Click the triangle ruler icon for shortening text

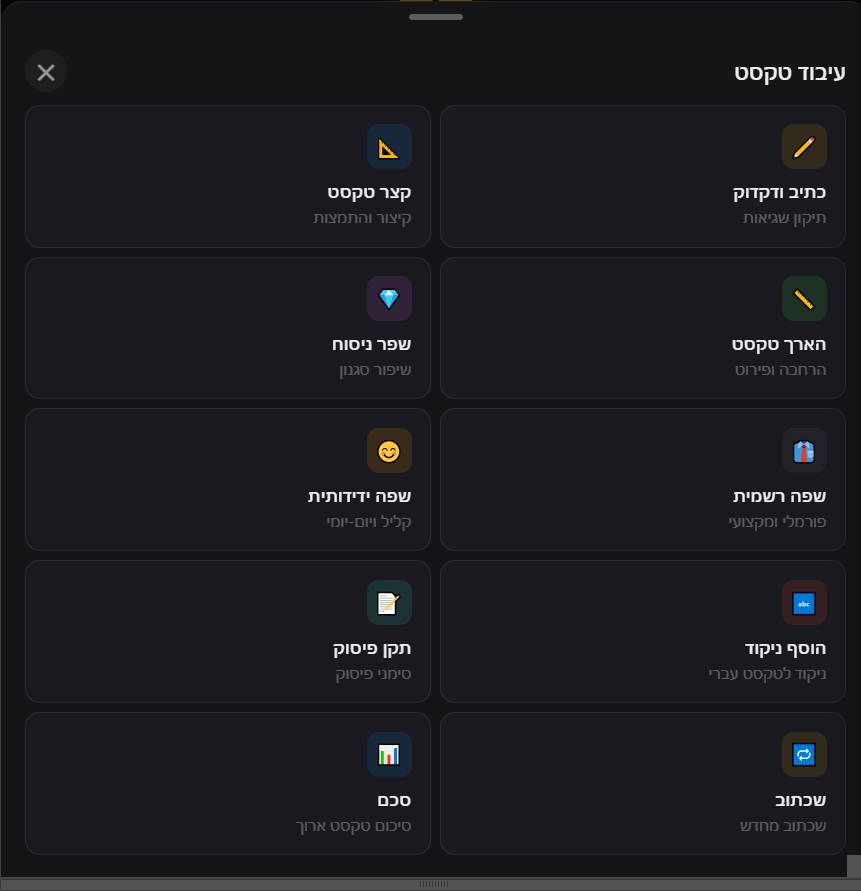click(389, 147)
